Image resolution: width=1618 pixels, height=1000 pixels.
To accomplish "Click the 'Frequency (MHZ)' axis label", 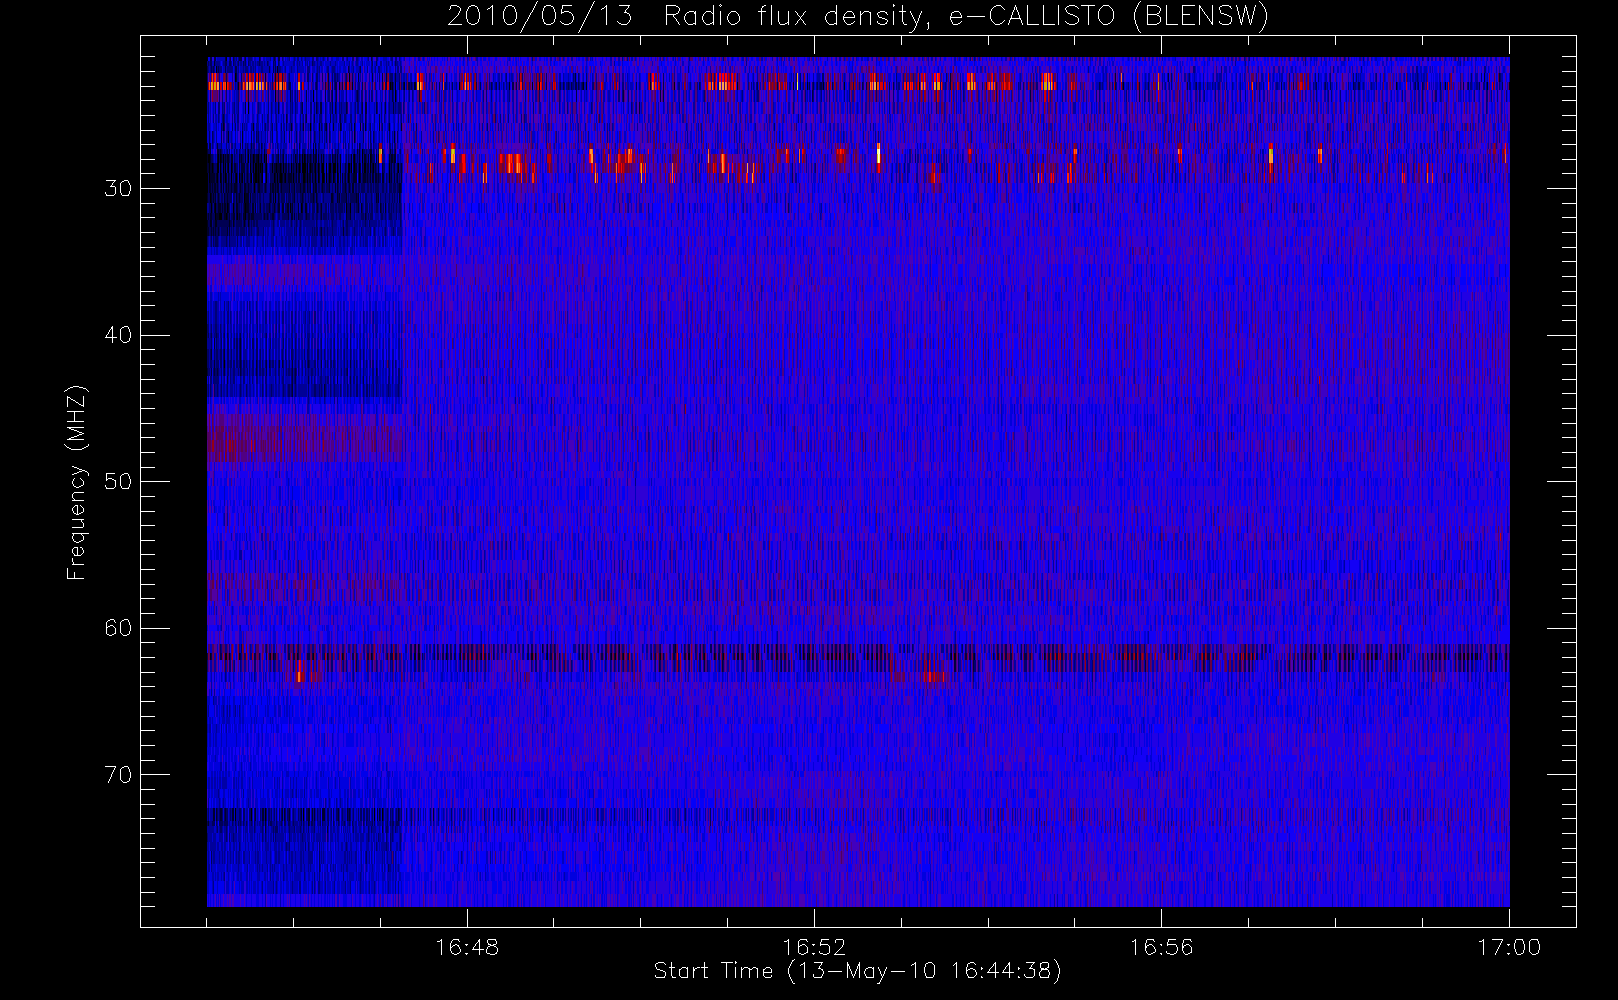I will click(77, 482).
